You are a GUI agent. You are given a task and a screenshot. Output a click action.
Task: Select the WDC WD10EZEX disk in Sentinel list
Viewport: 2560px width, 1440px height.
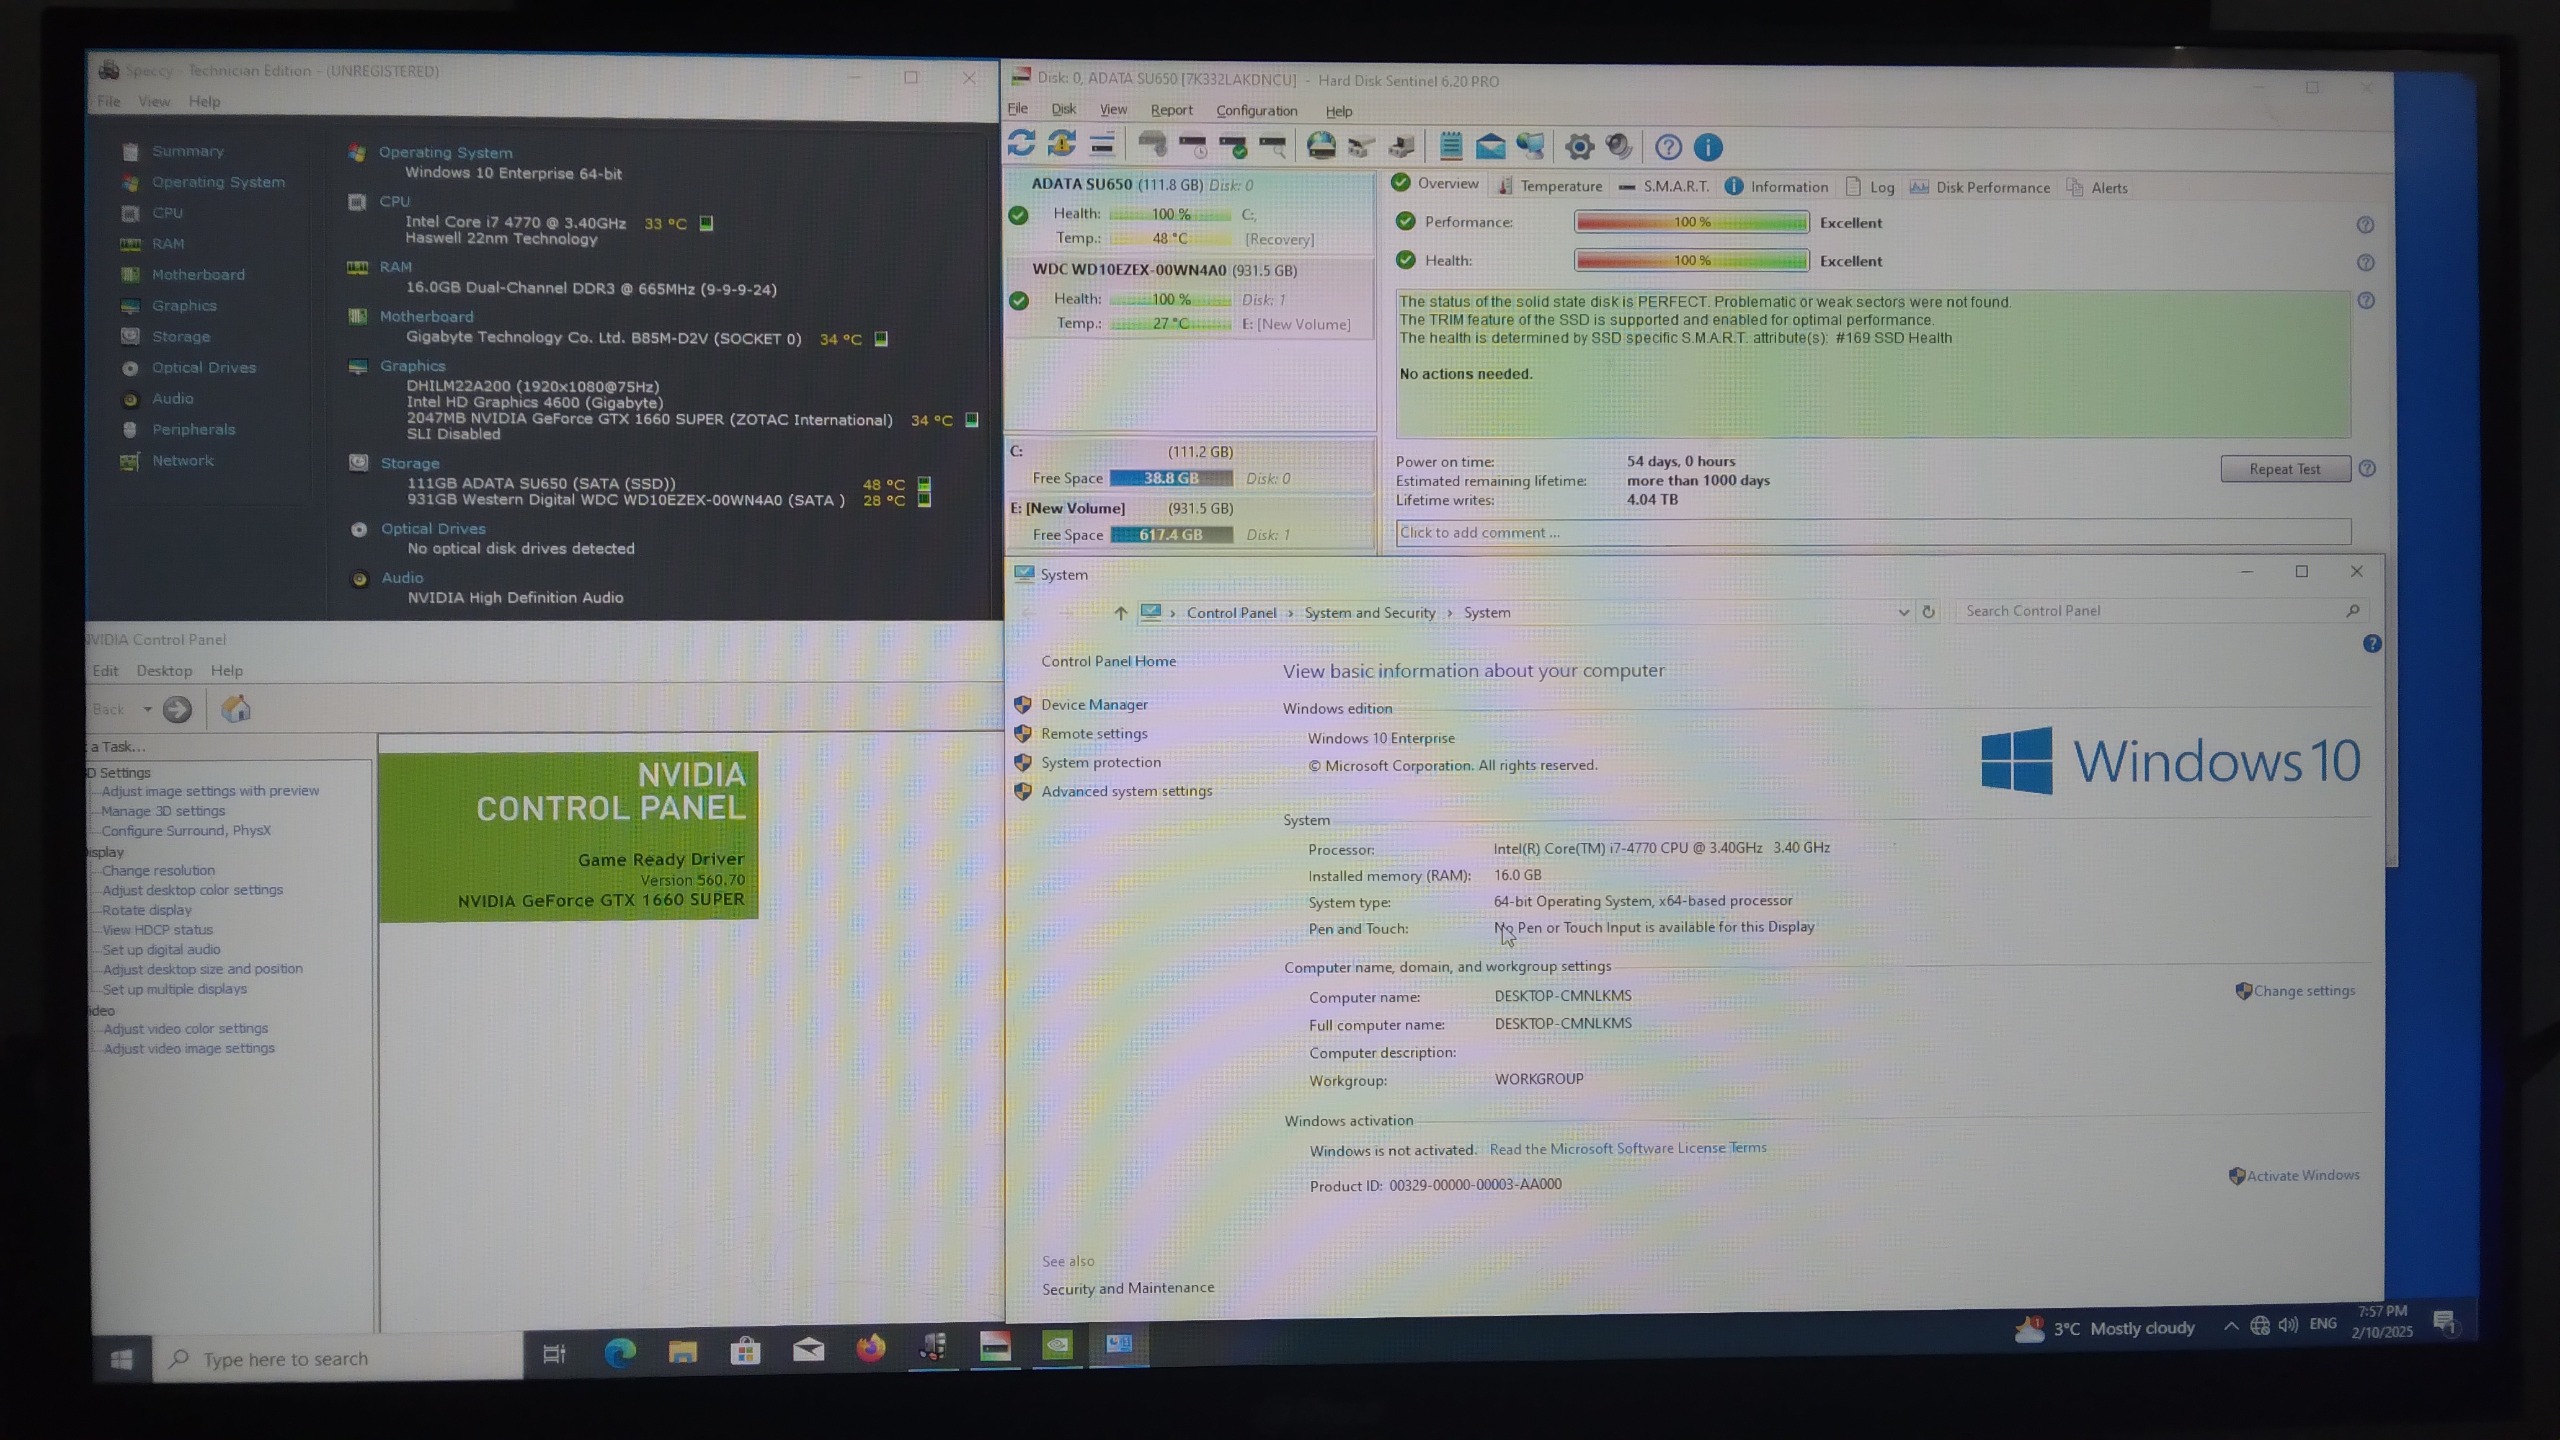pyautogui.click(x=1189, y=297)
